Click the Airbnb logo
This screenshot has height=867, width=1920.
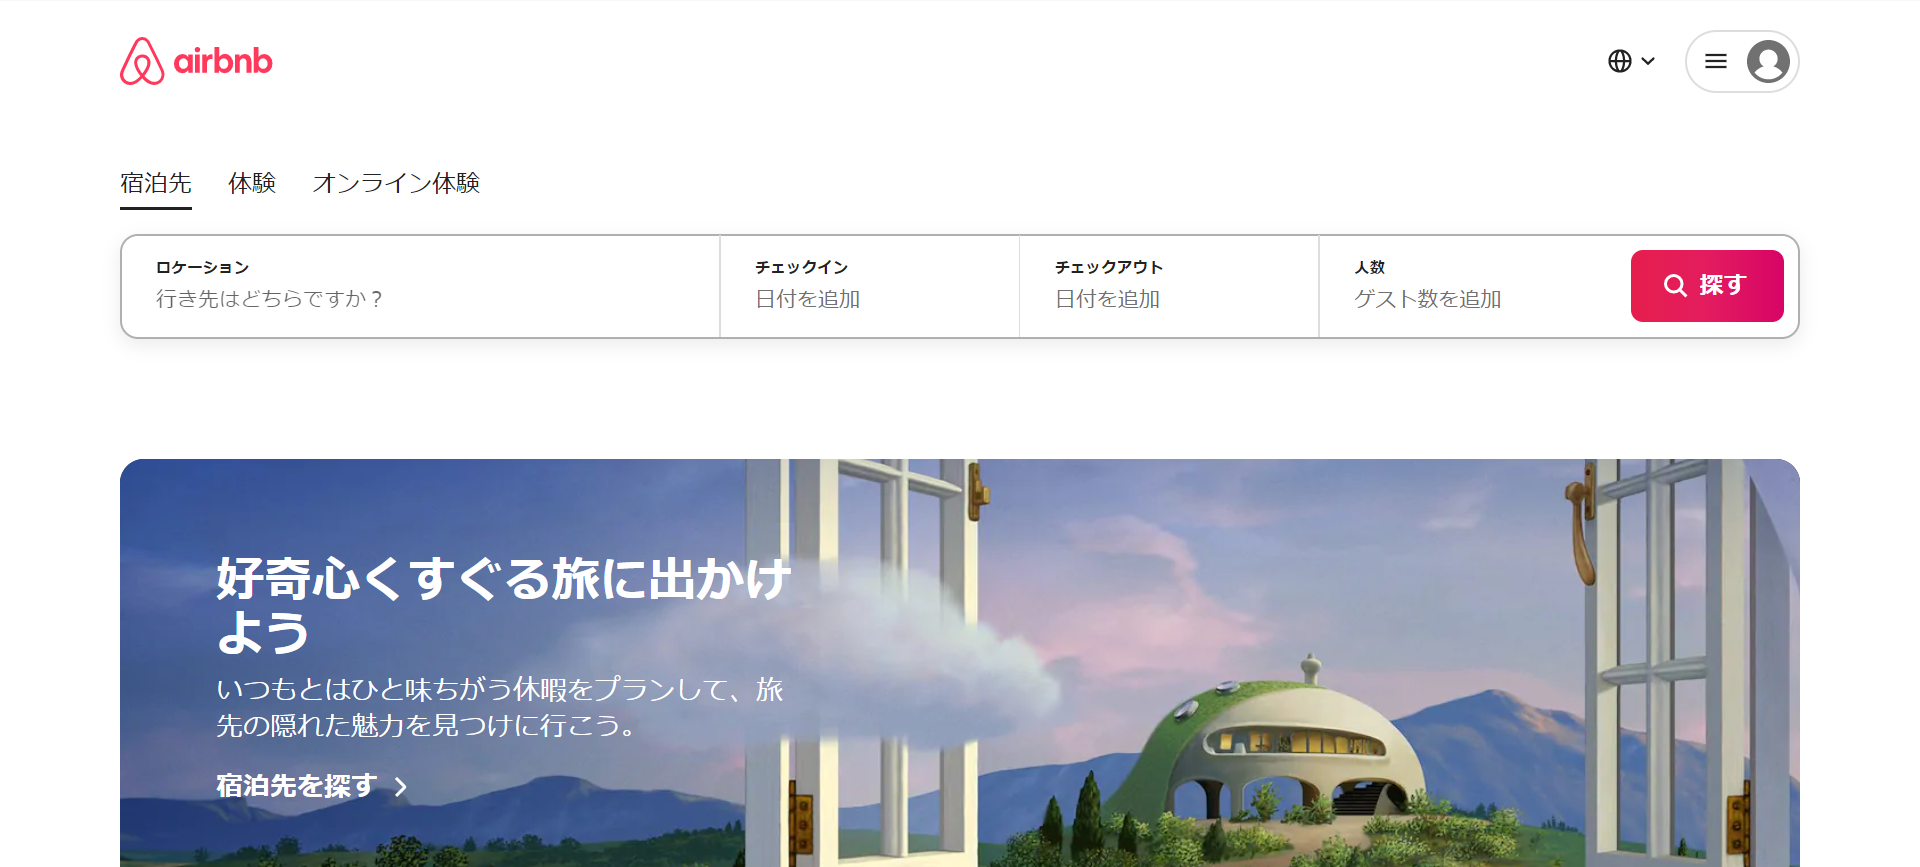[x=196, y=61]
